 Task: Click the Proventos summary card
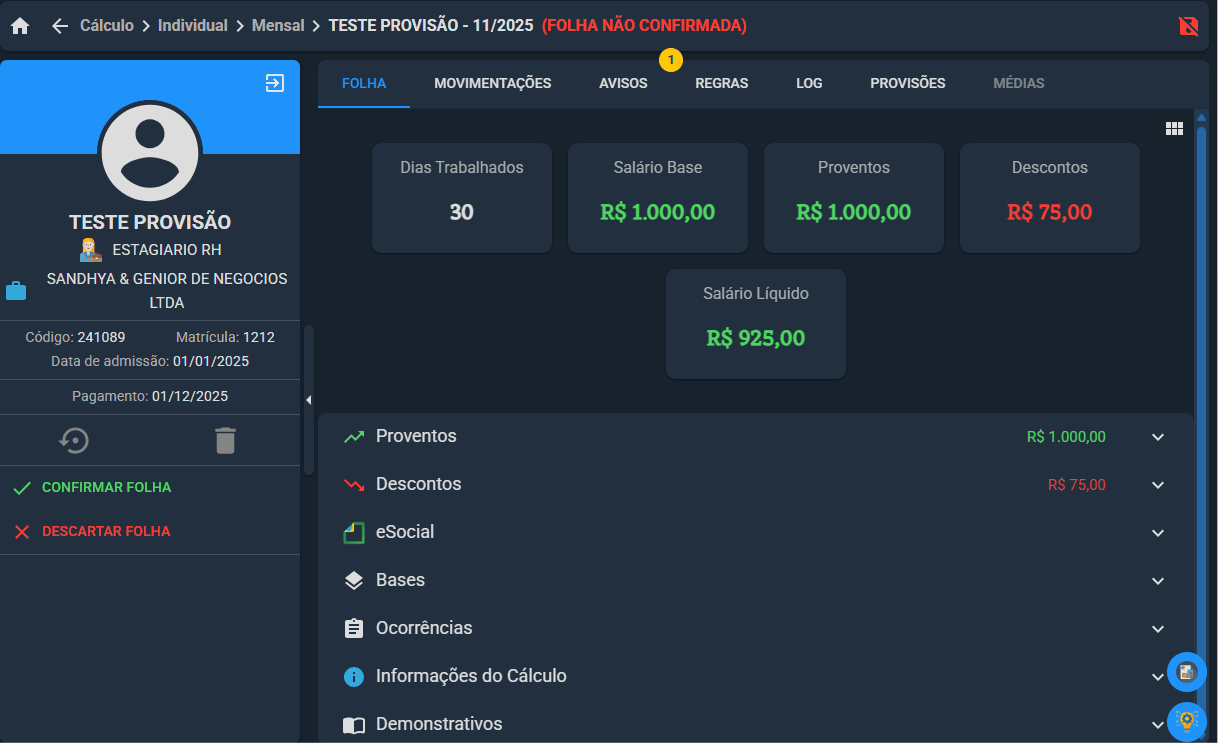[854, 198]
